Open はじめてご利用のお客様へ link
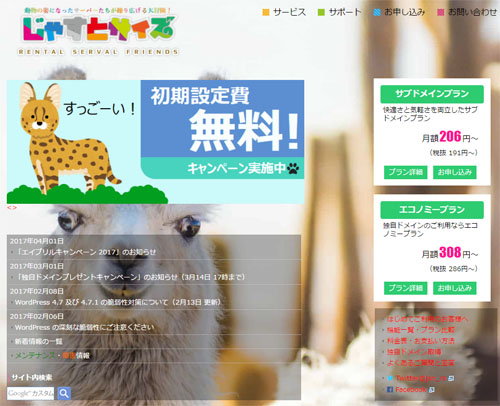500x406 pixels. pos(427,319)
